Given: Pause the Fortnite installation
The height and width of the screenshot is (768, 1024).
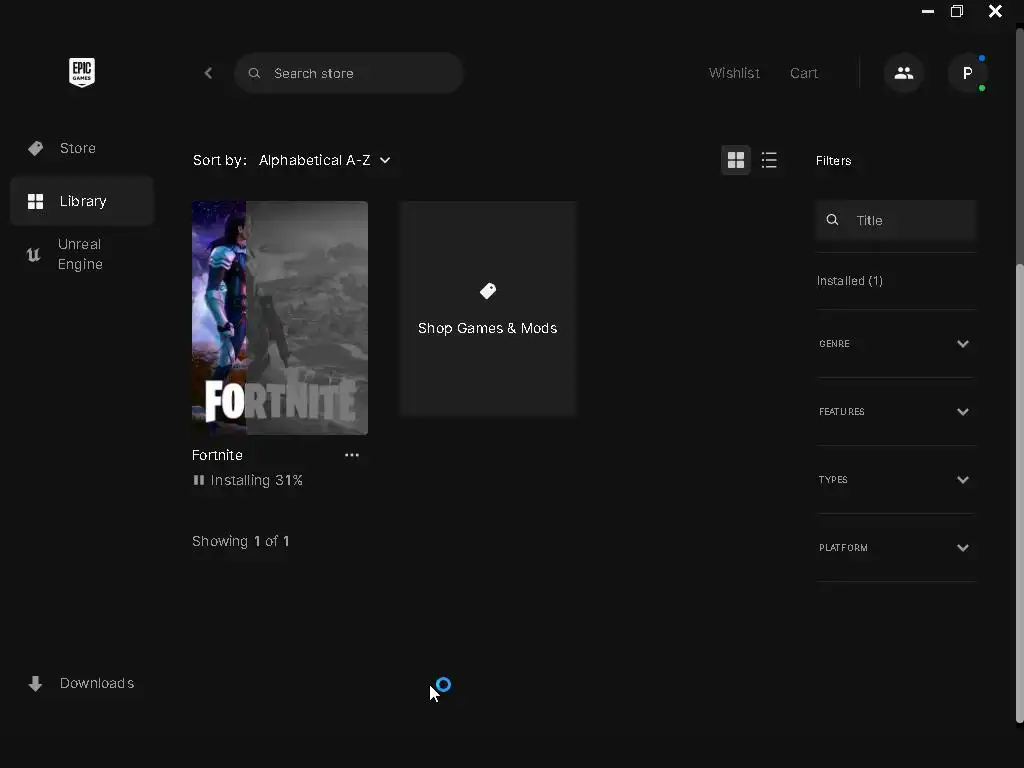Looking at the screenshot, I should tap(199, 480).
